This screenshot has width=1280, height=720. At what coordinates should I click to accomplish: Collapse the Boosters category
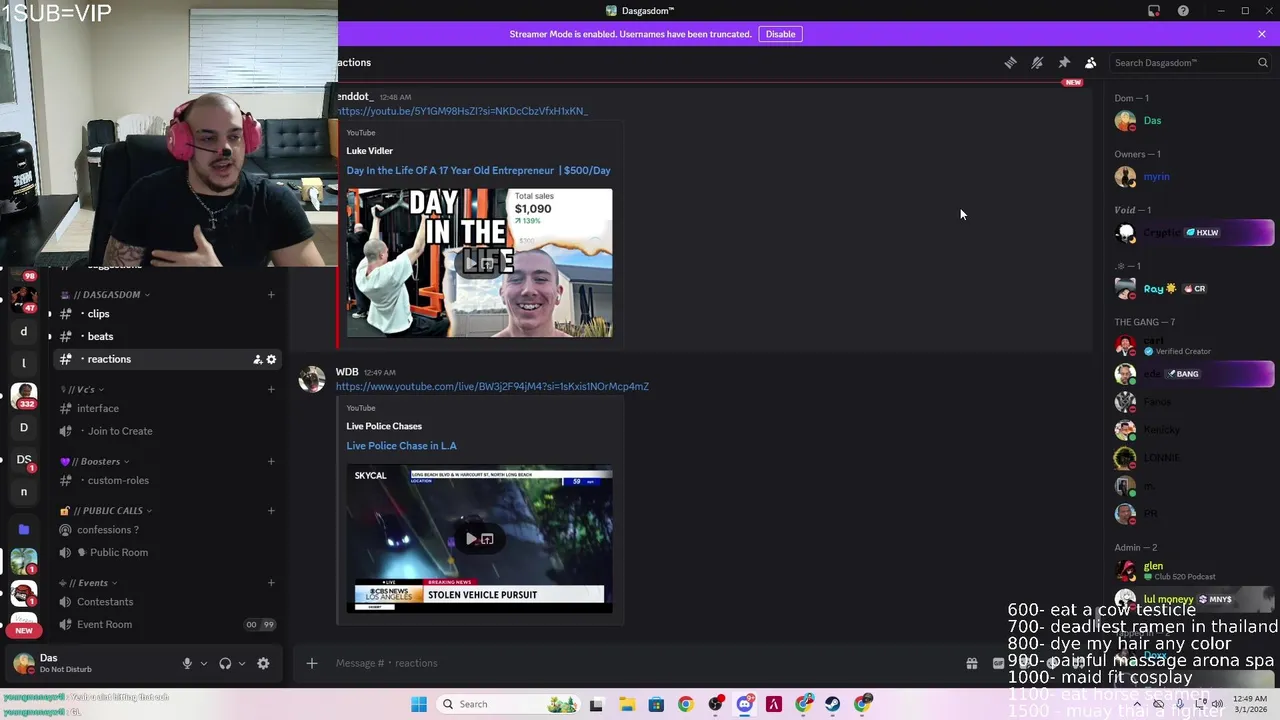(95, 461)
